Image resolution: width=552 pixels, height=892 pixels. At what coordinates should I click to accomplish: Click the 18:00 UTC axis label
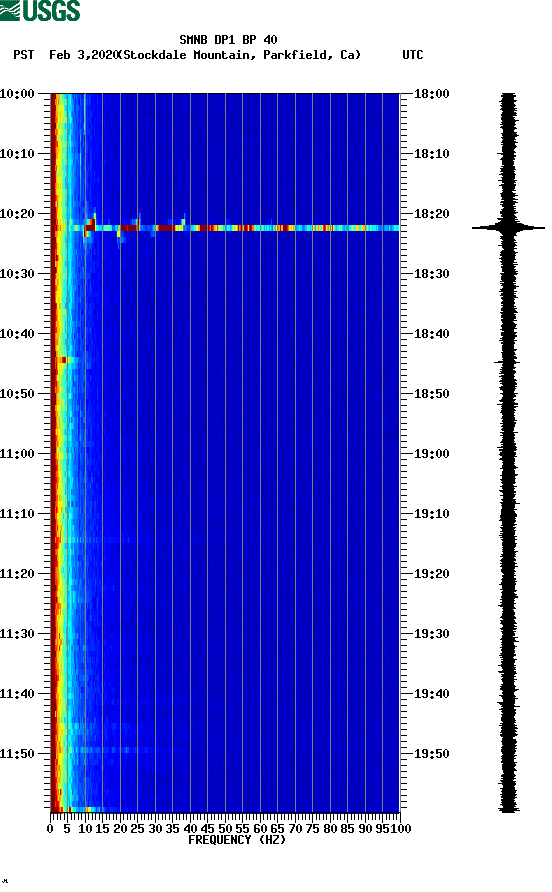pyautogui.click(x=431, y=94)
